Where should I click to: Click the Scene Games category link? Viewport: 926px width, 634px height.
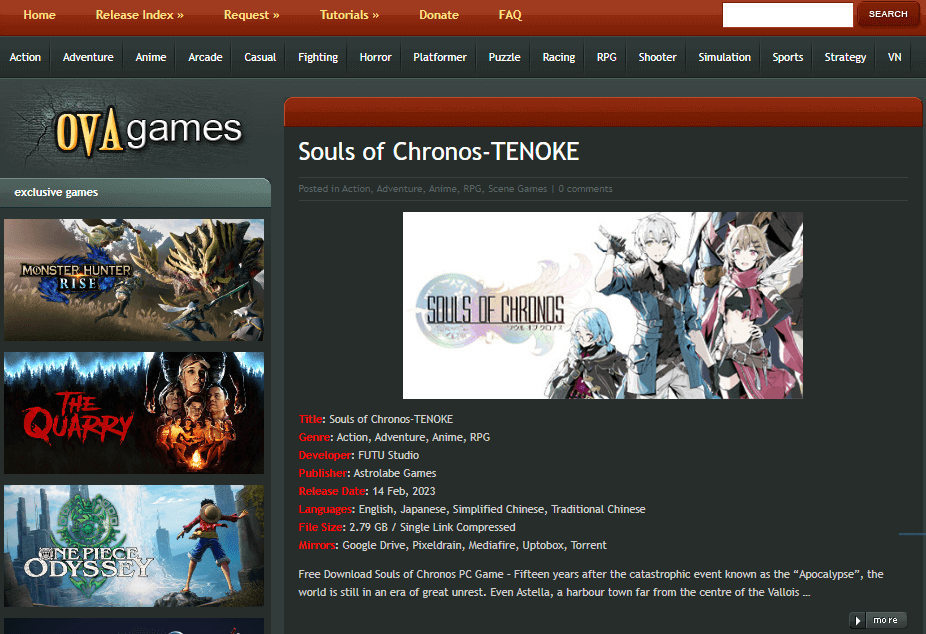(x=517, y=189)
